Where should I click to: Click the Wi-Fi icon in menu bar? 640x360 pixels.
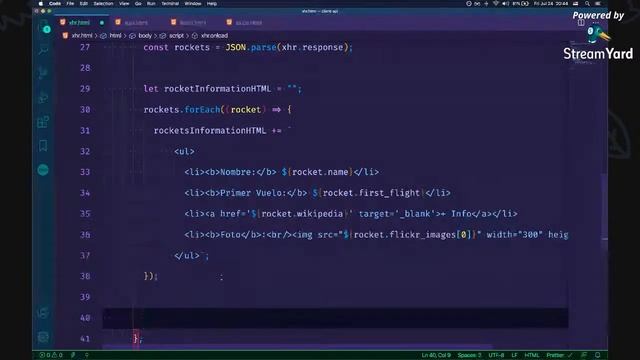click(x=496, y=3)
